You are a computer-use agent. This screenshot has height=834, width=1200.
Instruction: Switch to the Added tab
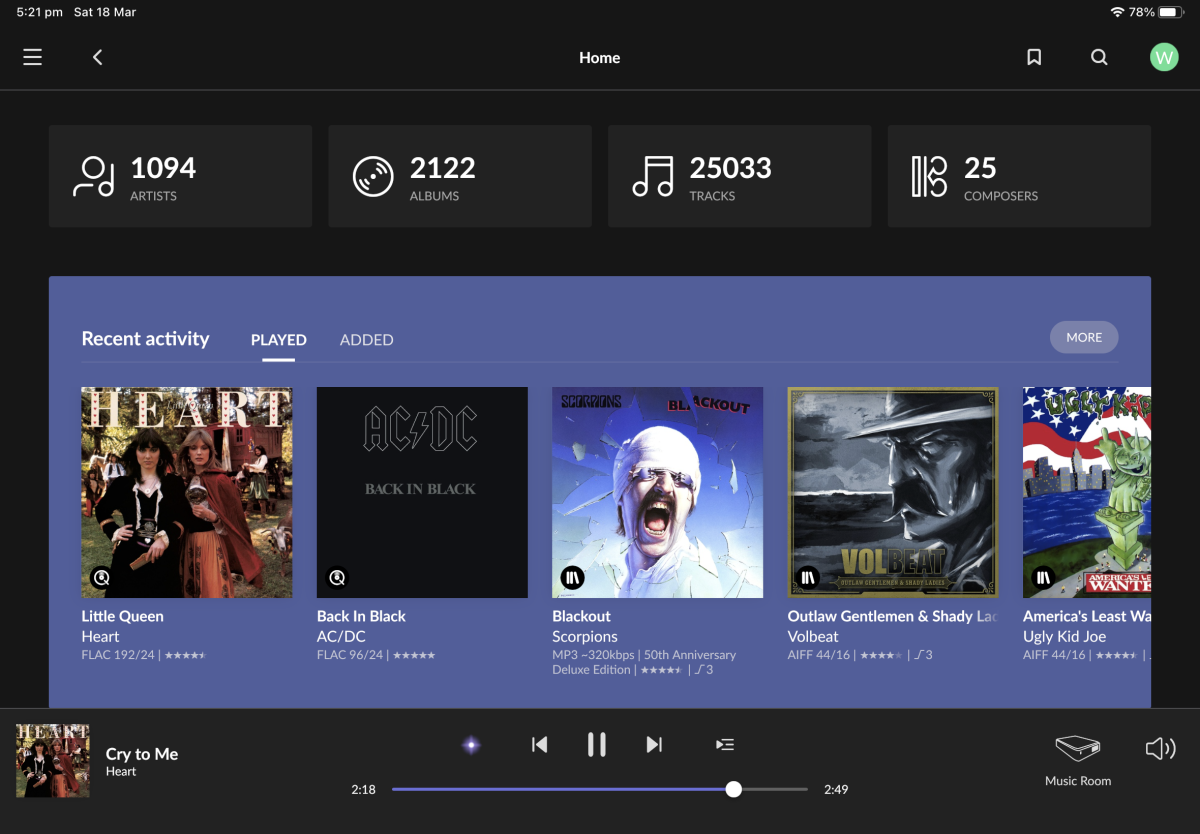[367, 340]
